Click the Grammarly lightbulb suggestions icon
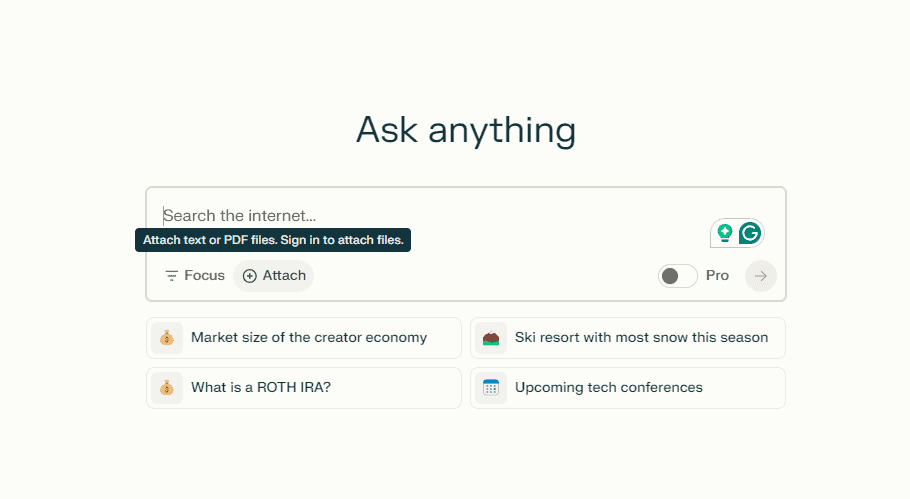910x499 pixels. tap(724, 234)
